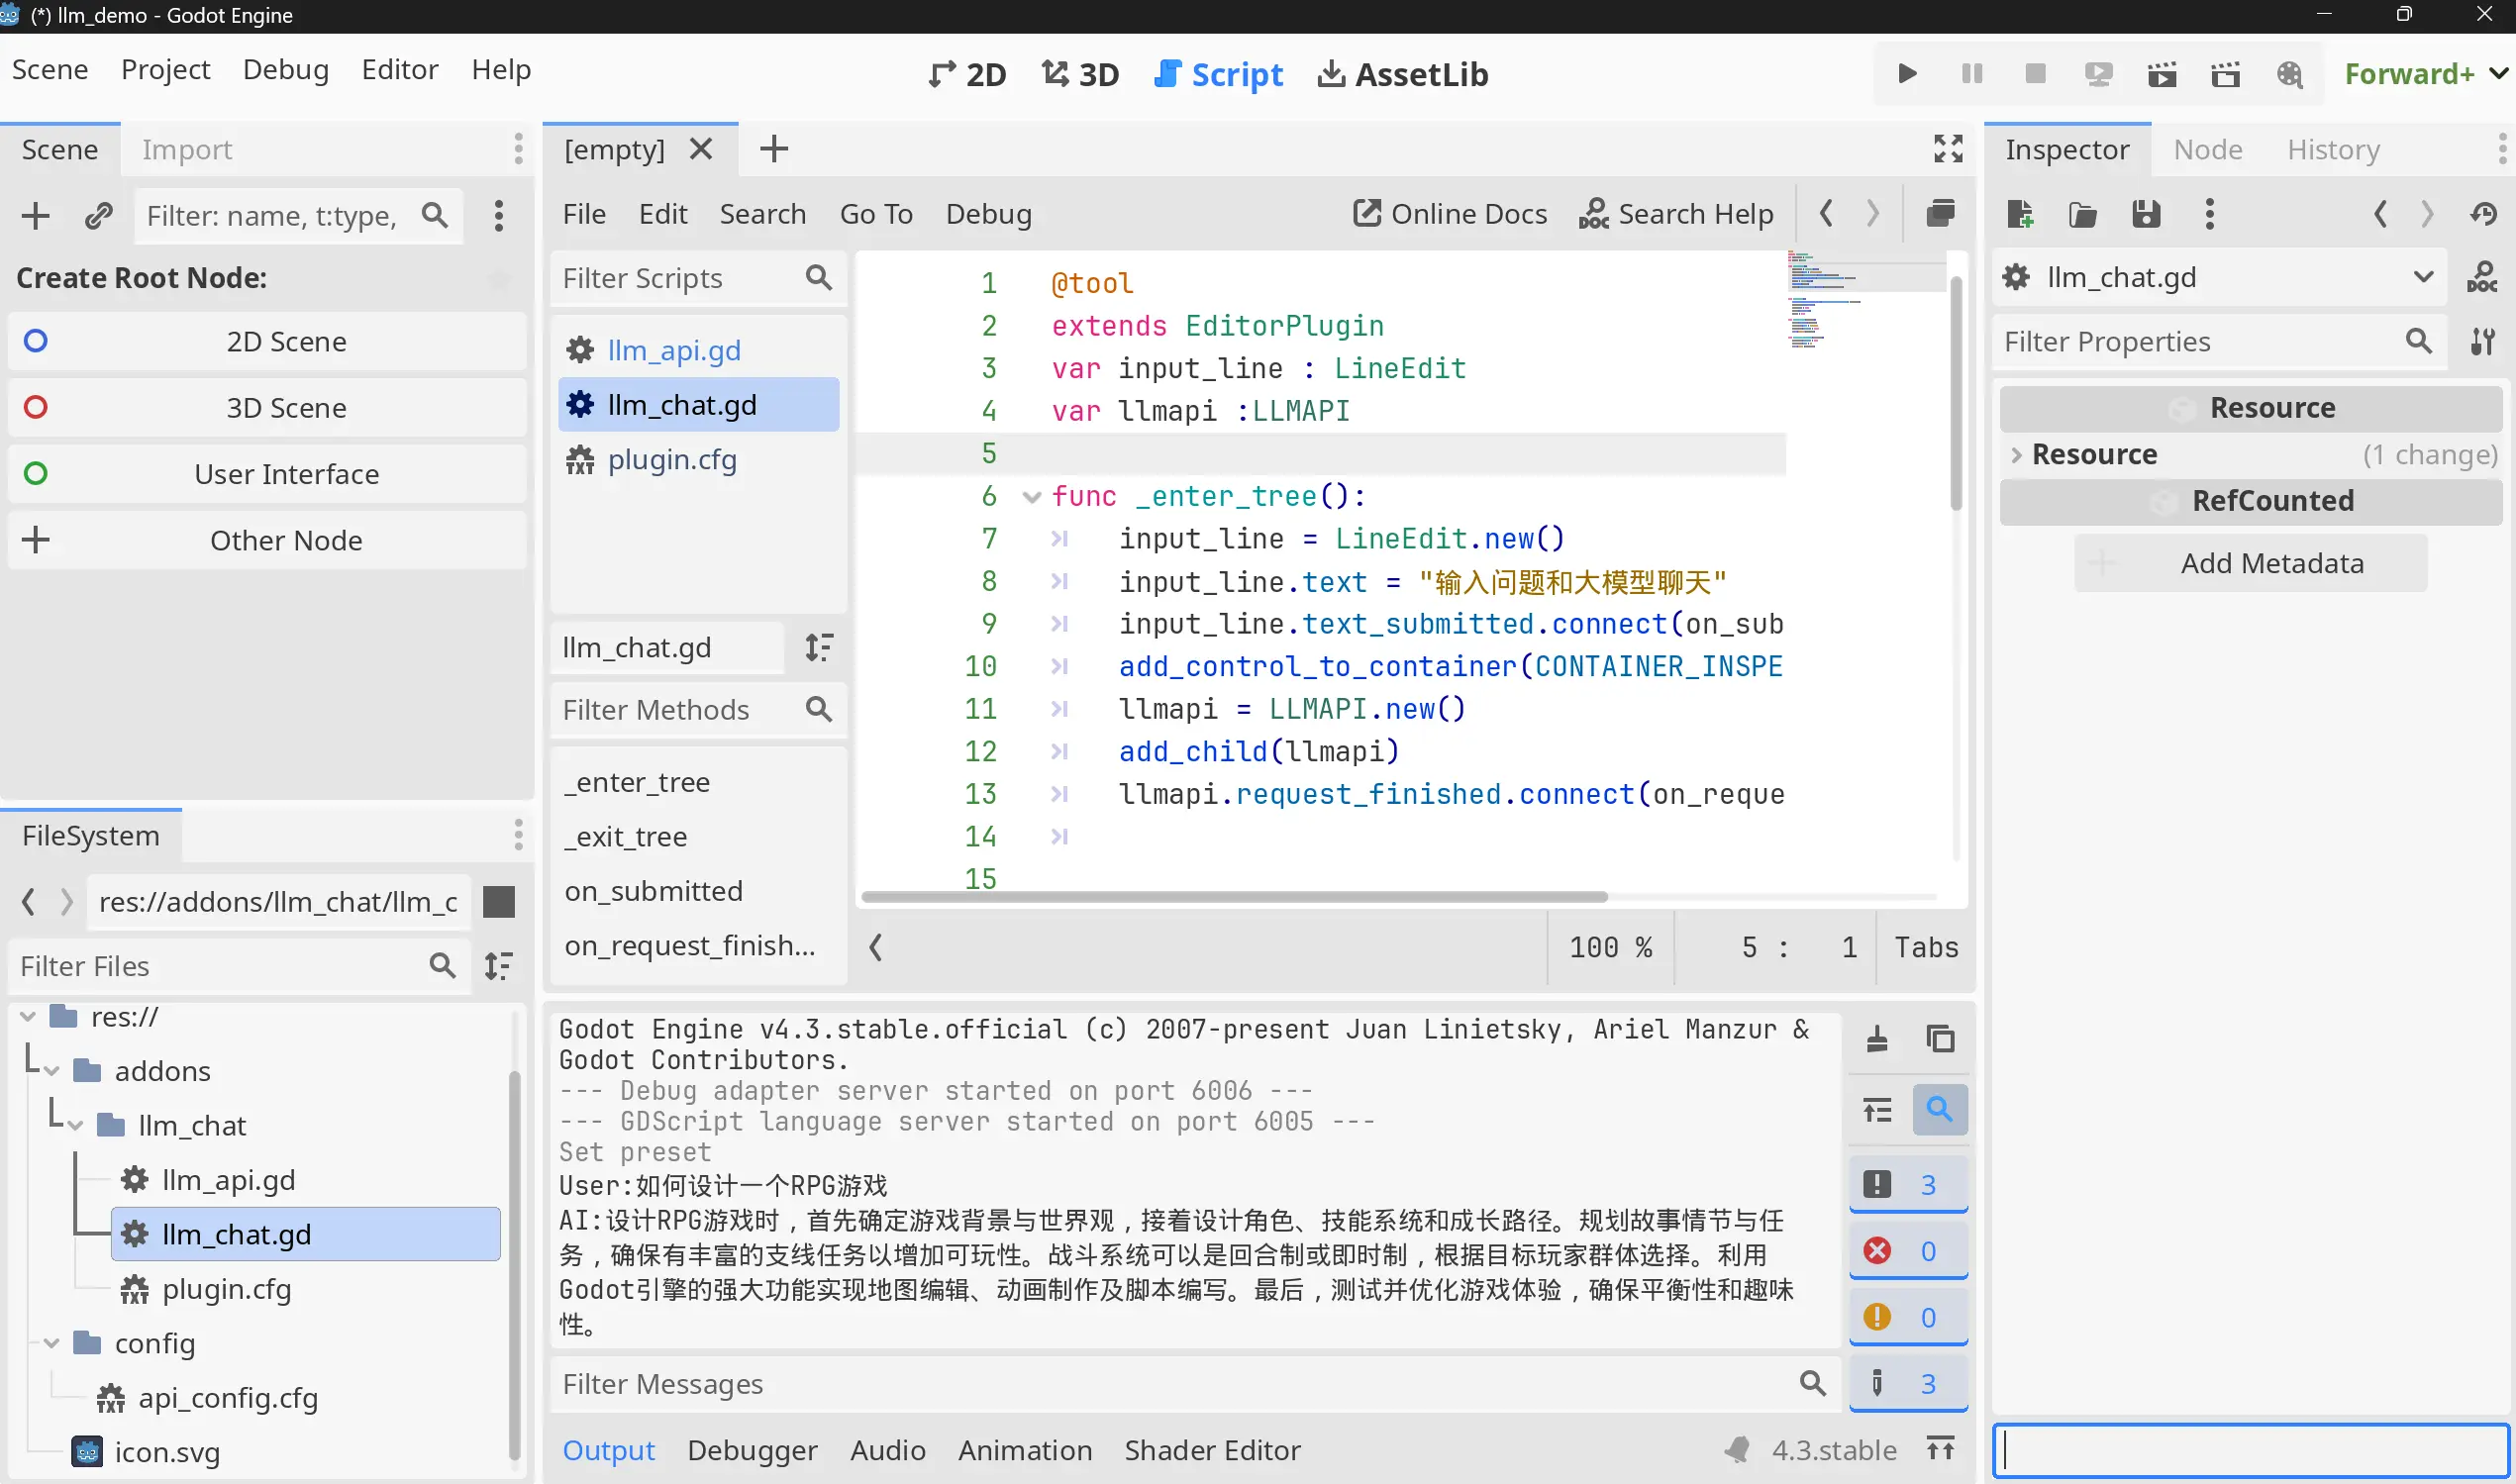Pause the running project
The image size is (2516, 1484).
point(1972,74)
